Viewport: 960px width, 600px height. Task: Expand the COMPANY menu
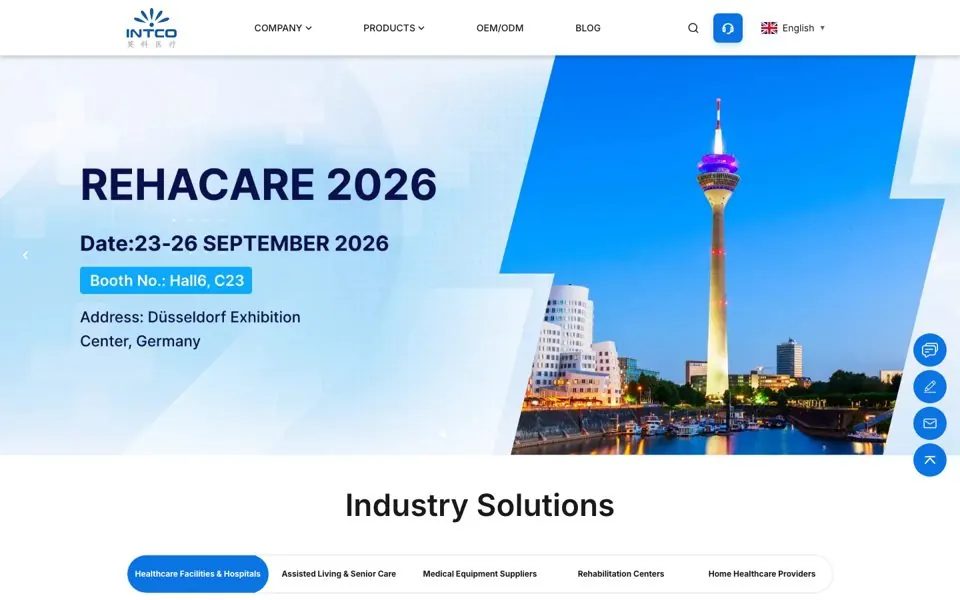click(x=283, y=28)
